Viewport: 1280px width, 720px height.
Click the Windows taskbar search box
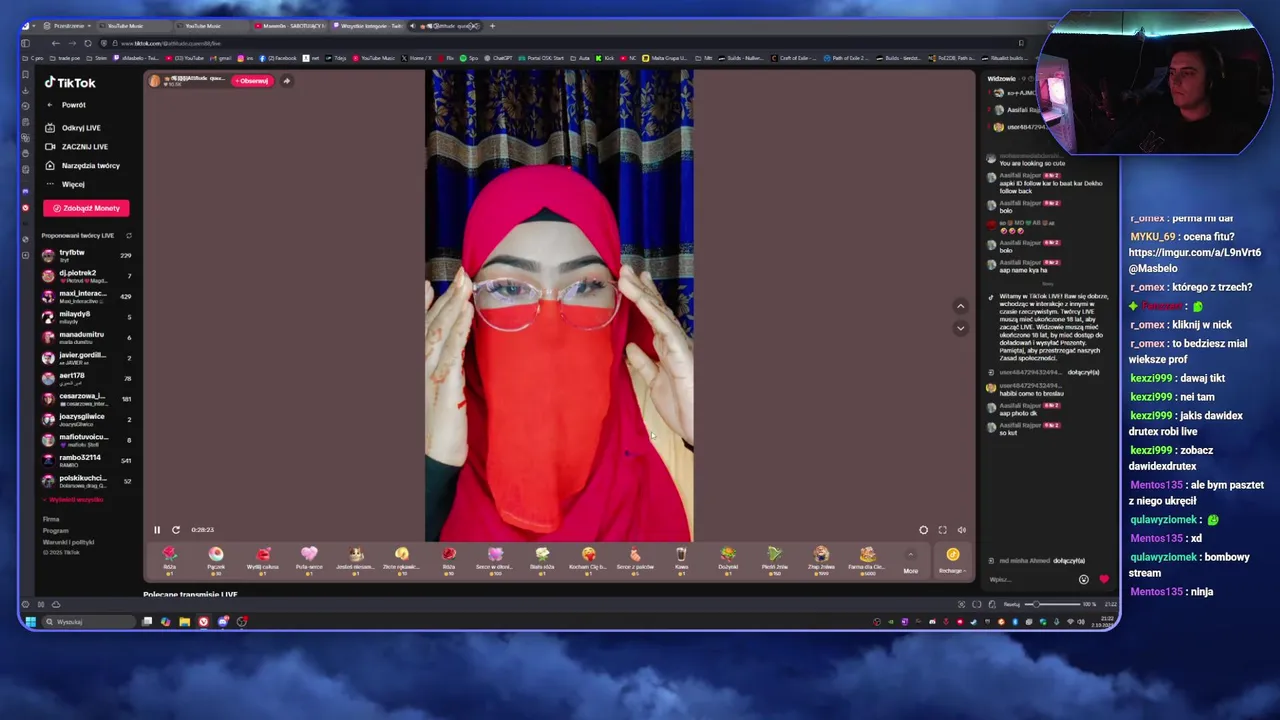[x=88, y=622]
